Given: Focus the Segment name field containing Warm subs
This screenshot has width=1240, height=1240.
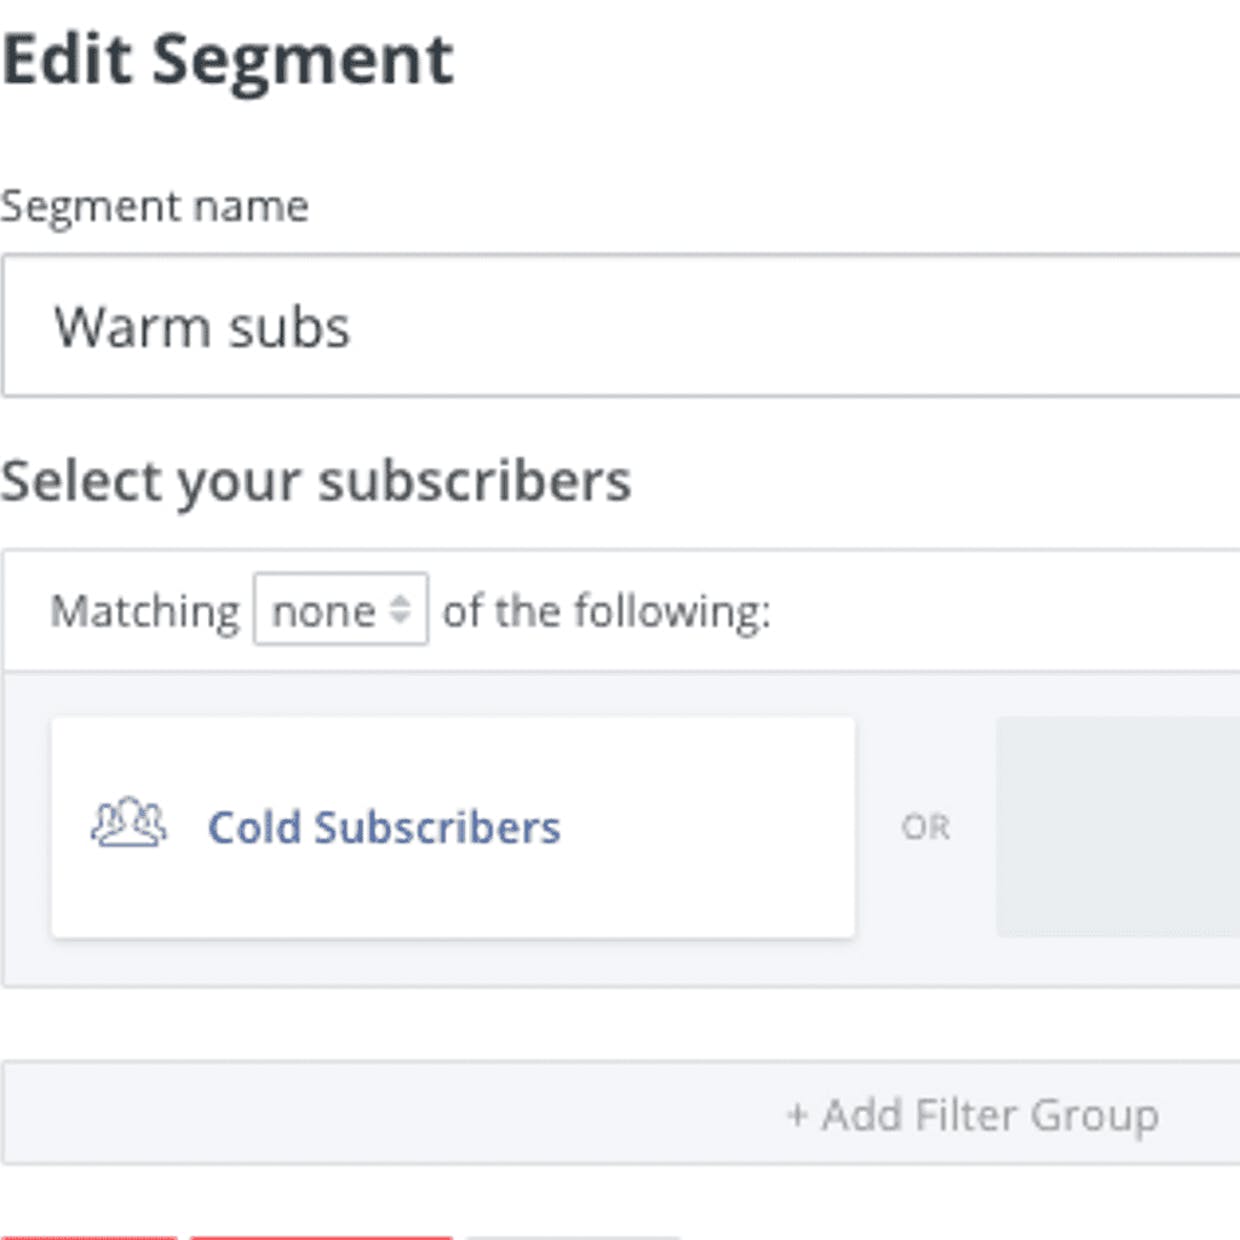Looking at the screenshot, I should tap(620, 326).
